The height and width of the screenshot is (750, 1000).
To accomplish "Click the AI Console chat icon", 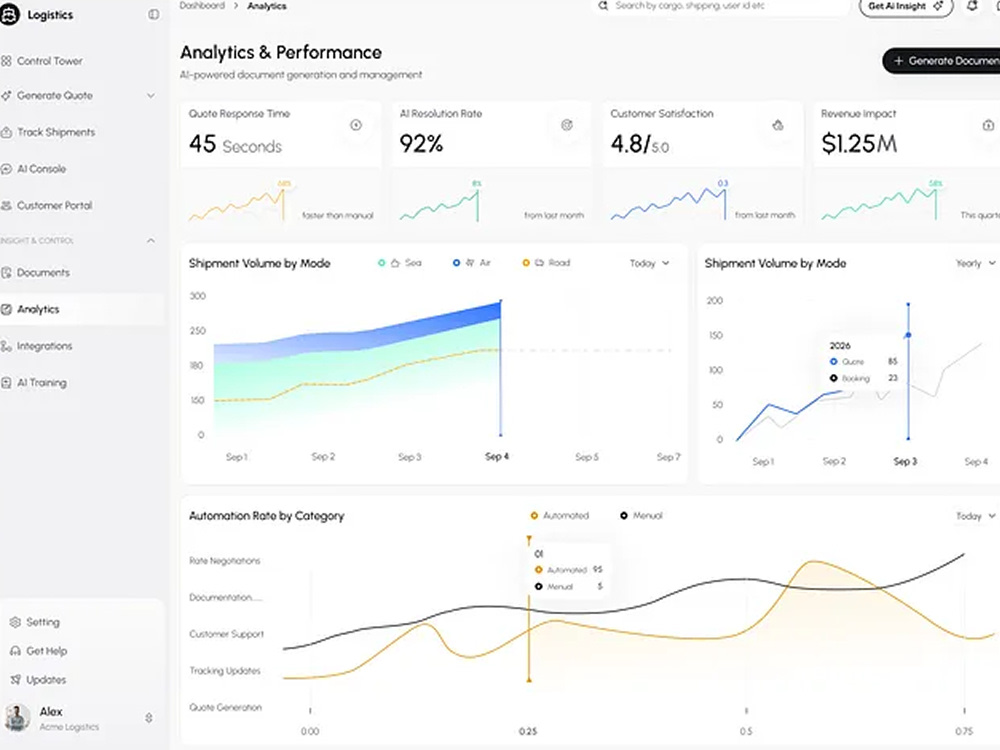I will [6, 169].
